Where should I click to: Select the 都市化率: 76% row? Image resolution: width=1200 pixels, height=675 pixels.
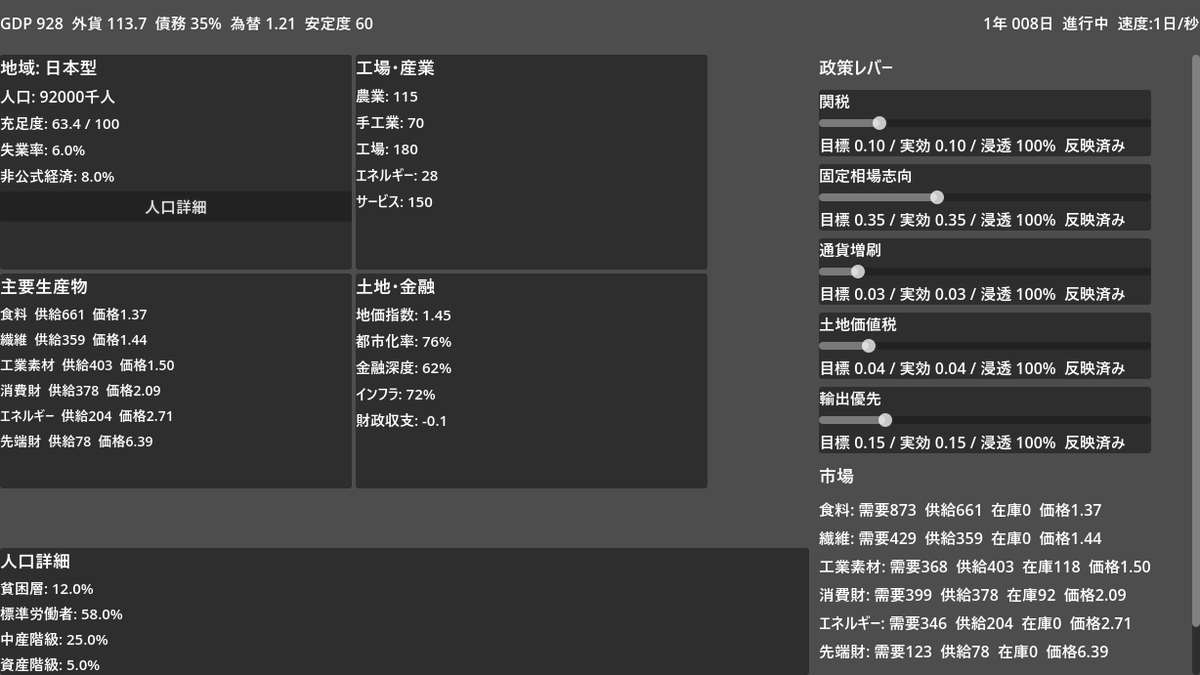pos(404,341)
